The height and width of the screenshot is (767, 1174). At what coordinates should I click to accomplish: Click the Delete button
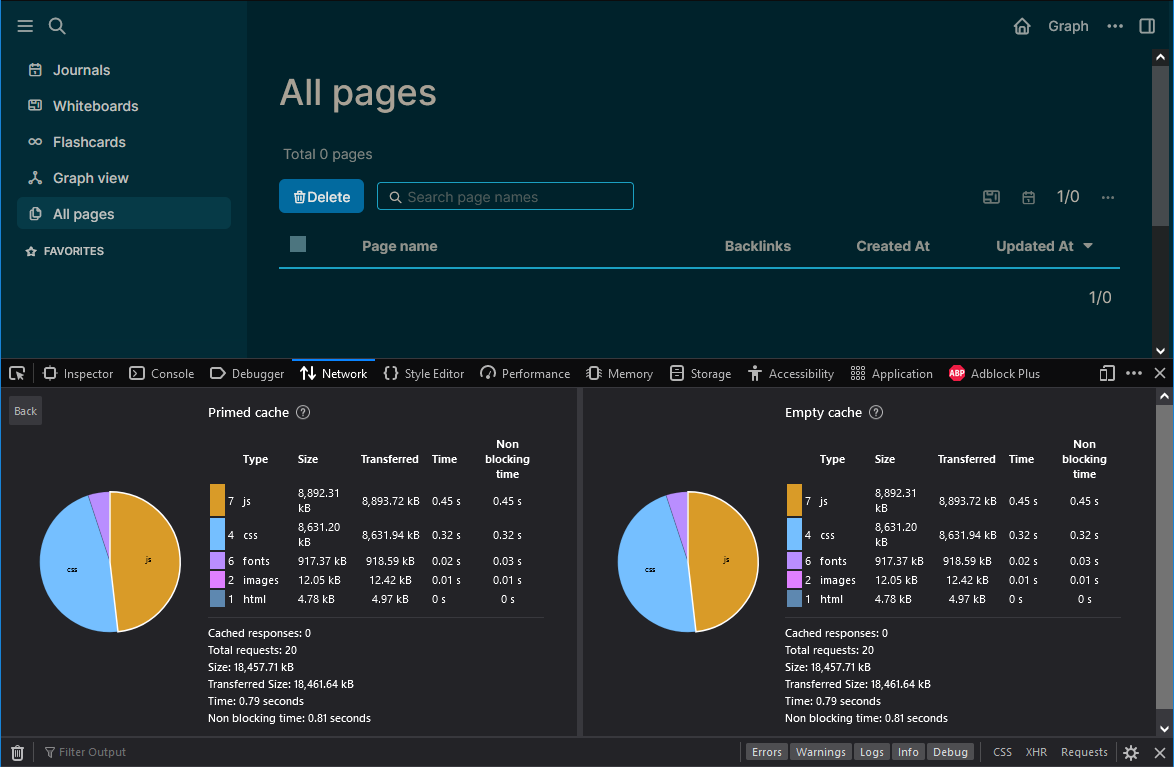pyautogui.click(x=321, y=196)
